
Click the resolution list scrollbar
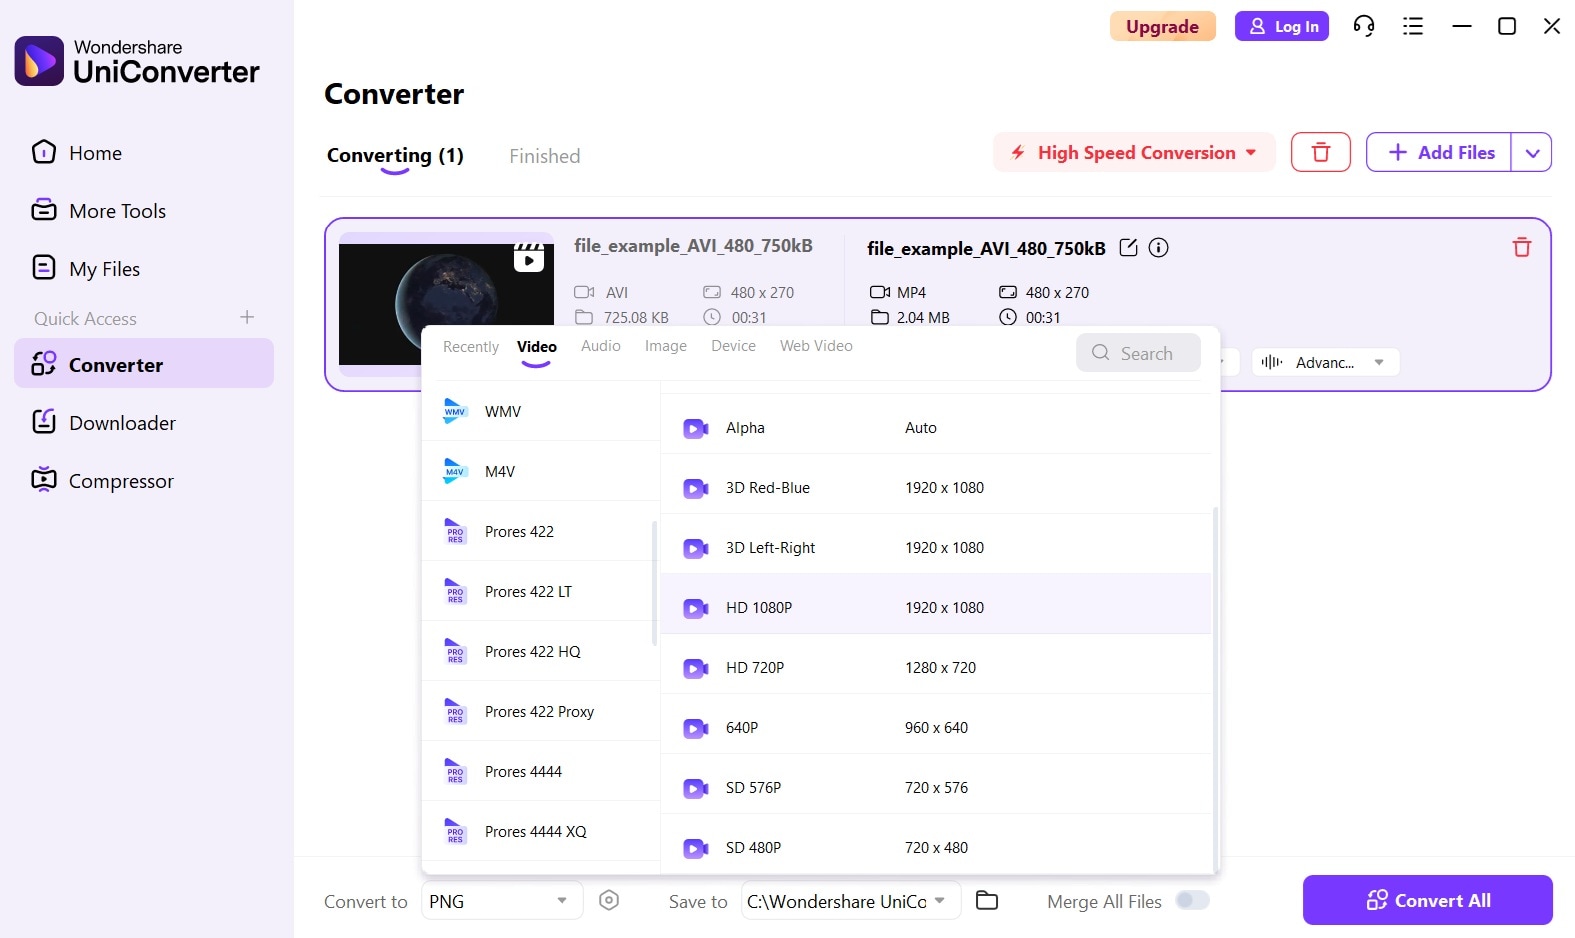tap(1215, 690)
